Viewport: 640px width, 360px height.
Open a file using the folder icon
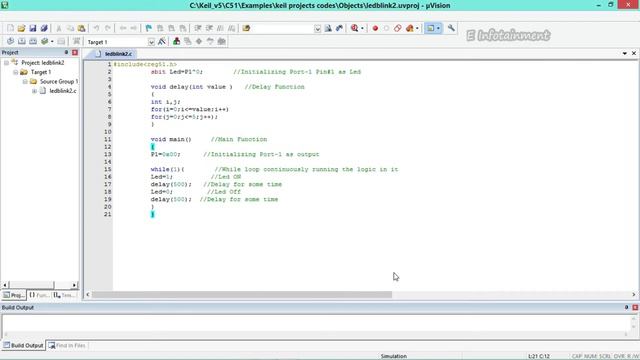pos(21,28)
